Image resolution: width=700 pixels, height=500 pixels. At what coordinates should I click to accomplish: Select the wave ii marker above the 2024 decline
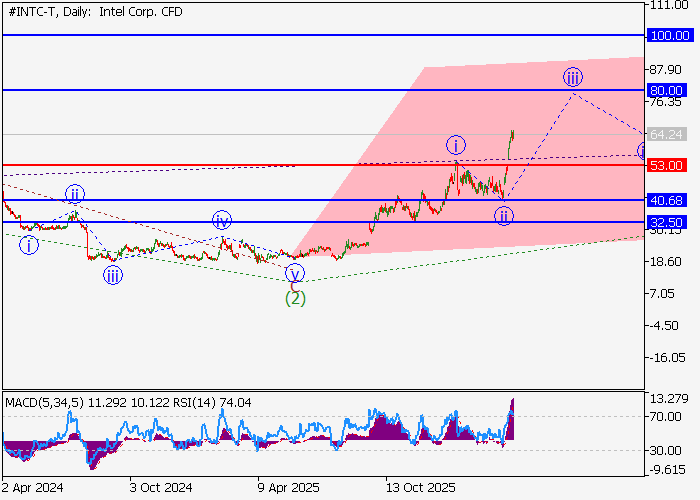click(75, 194)
